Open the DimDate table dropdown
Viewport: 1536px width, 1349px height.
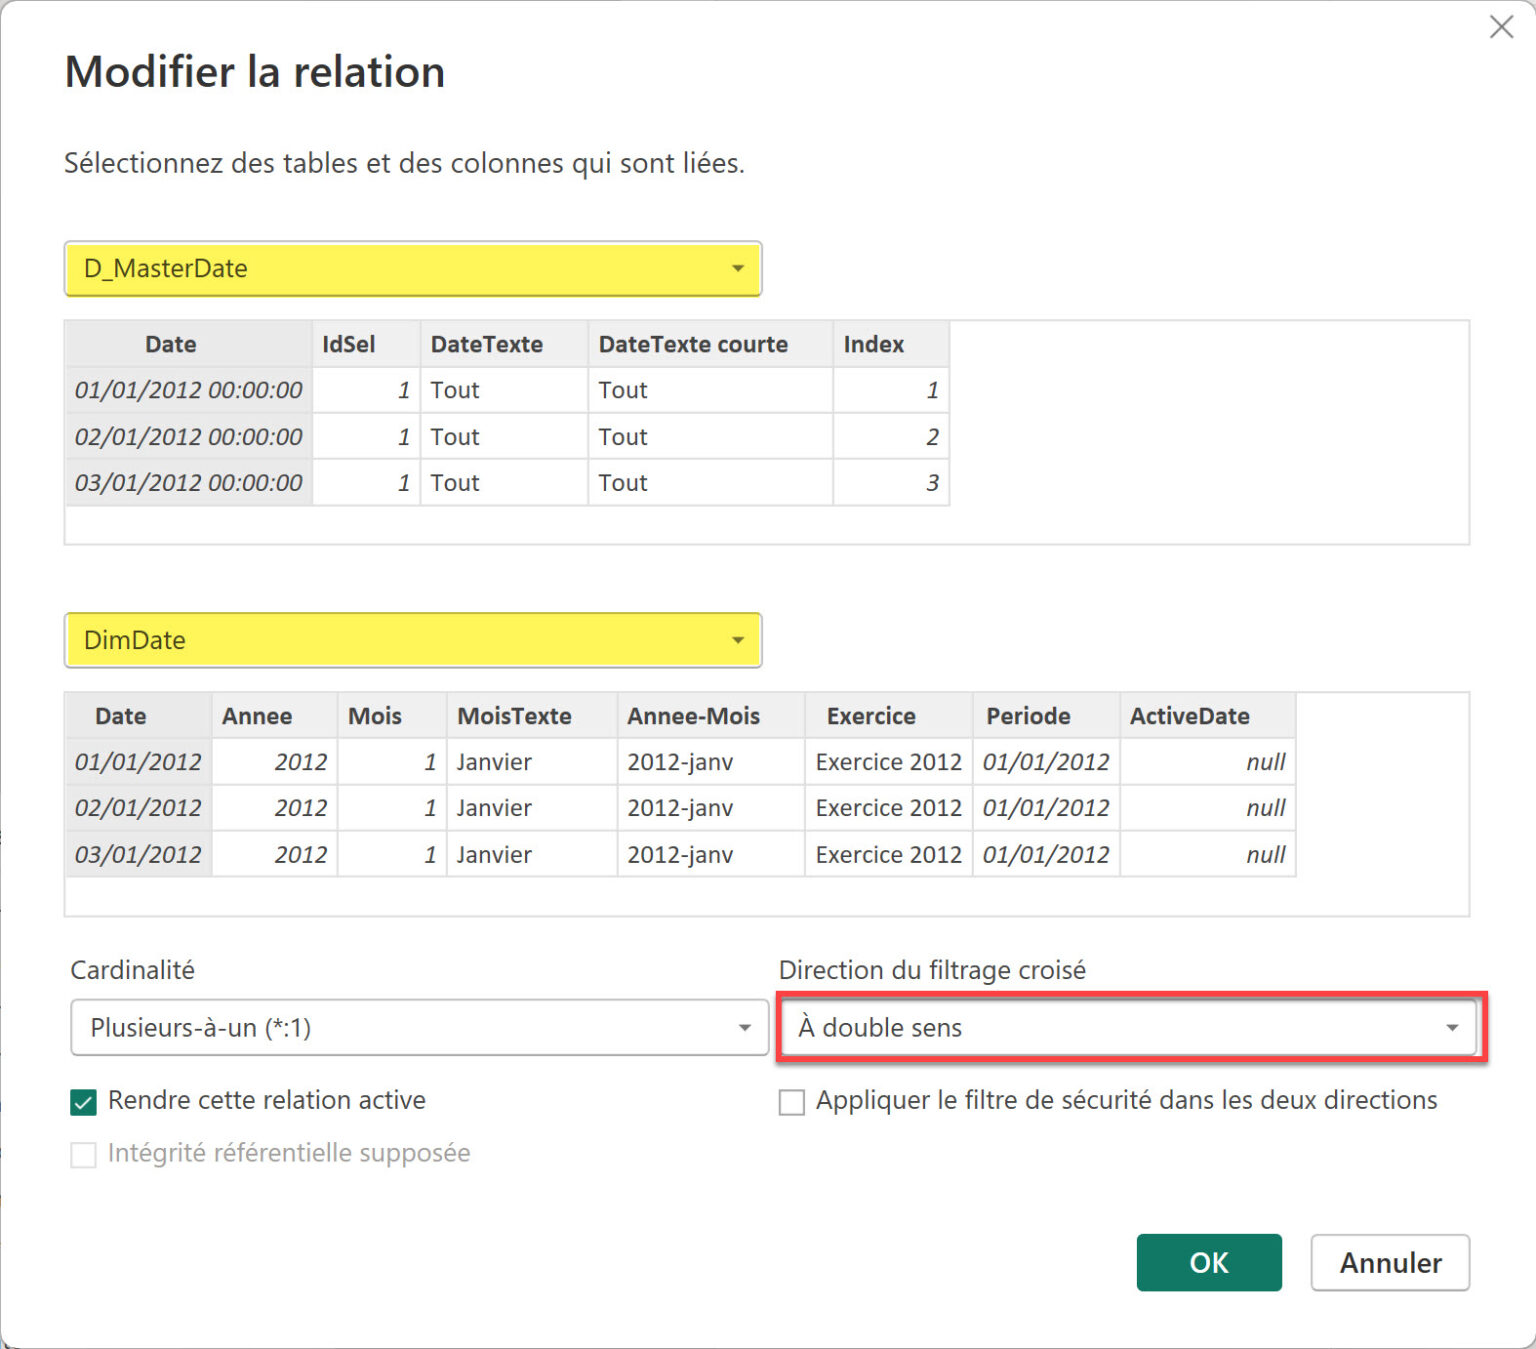tap(738, 640)
